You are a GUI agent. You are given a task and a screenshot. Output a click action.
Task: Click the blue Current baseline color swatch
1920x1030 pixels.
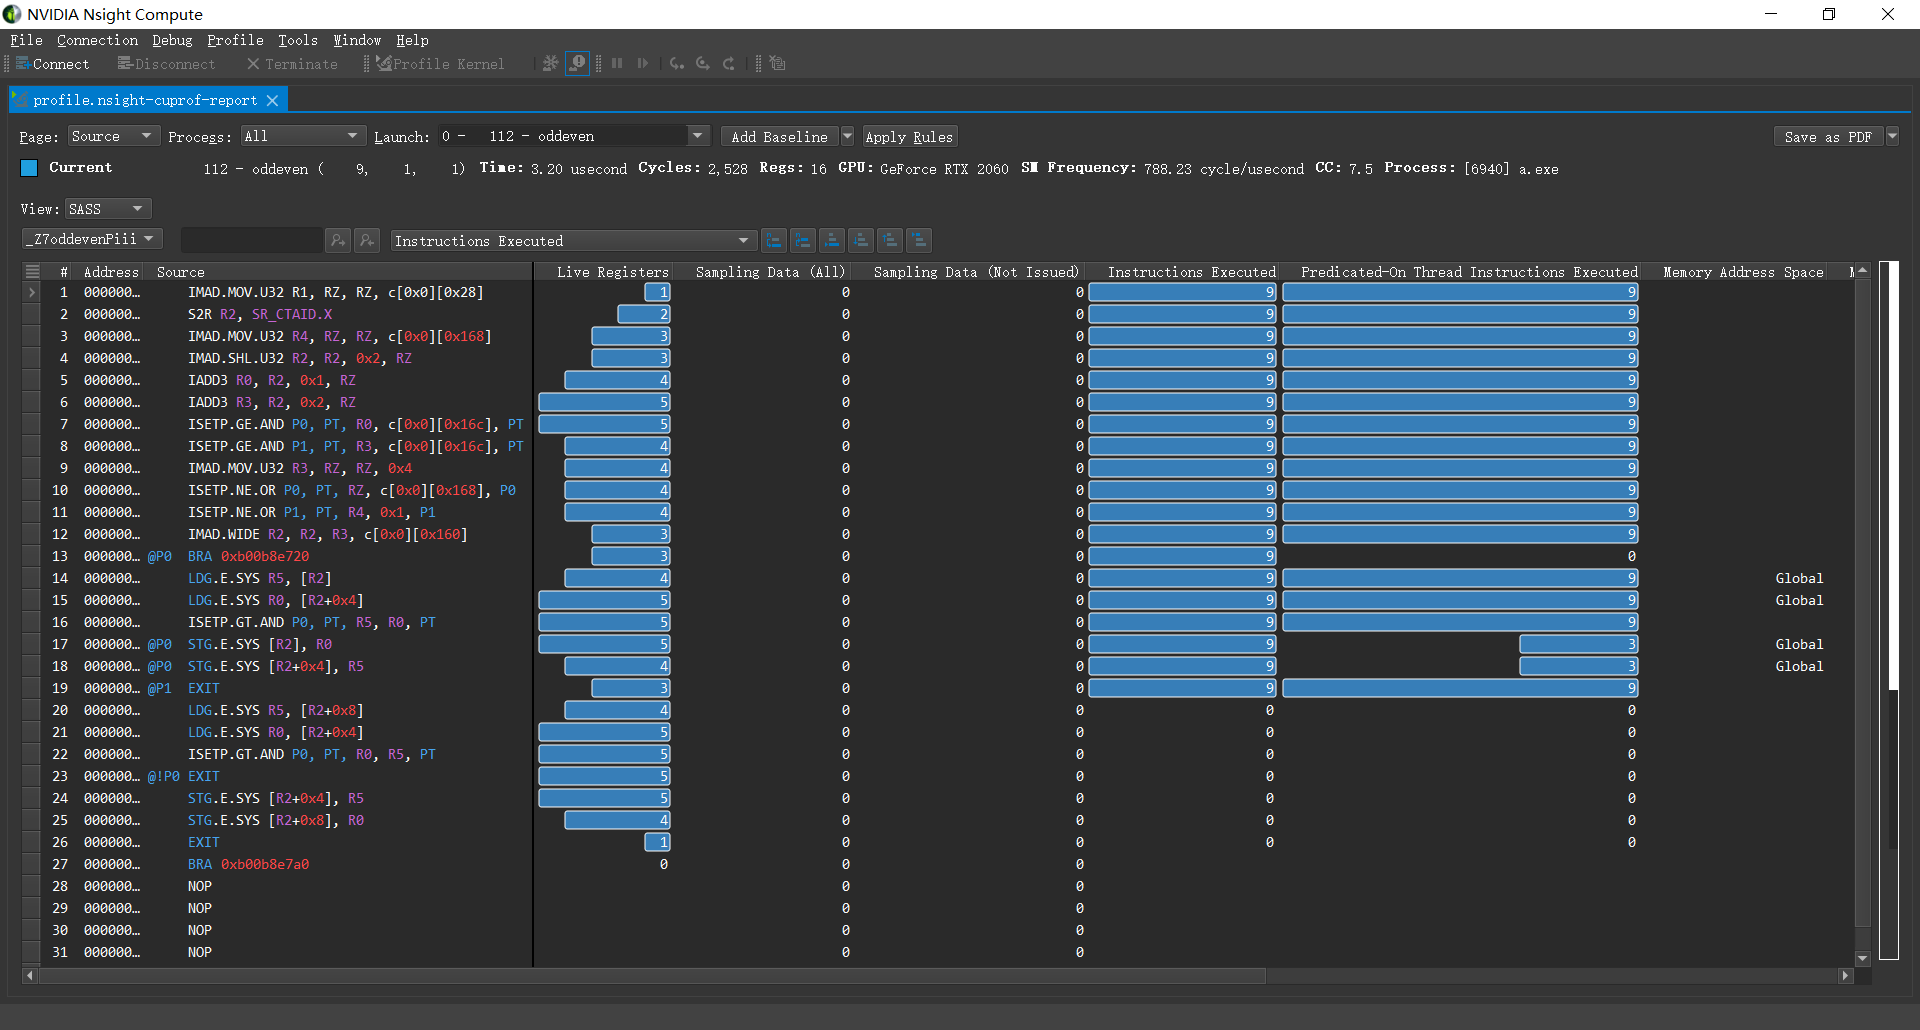pos(29,168)
